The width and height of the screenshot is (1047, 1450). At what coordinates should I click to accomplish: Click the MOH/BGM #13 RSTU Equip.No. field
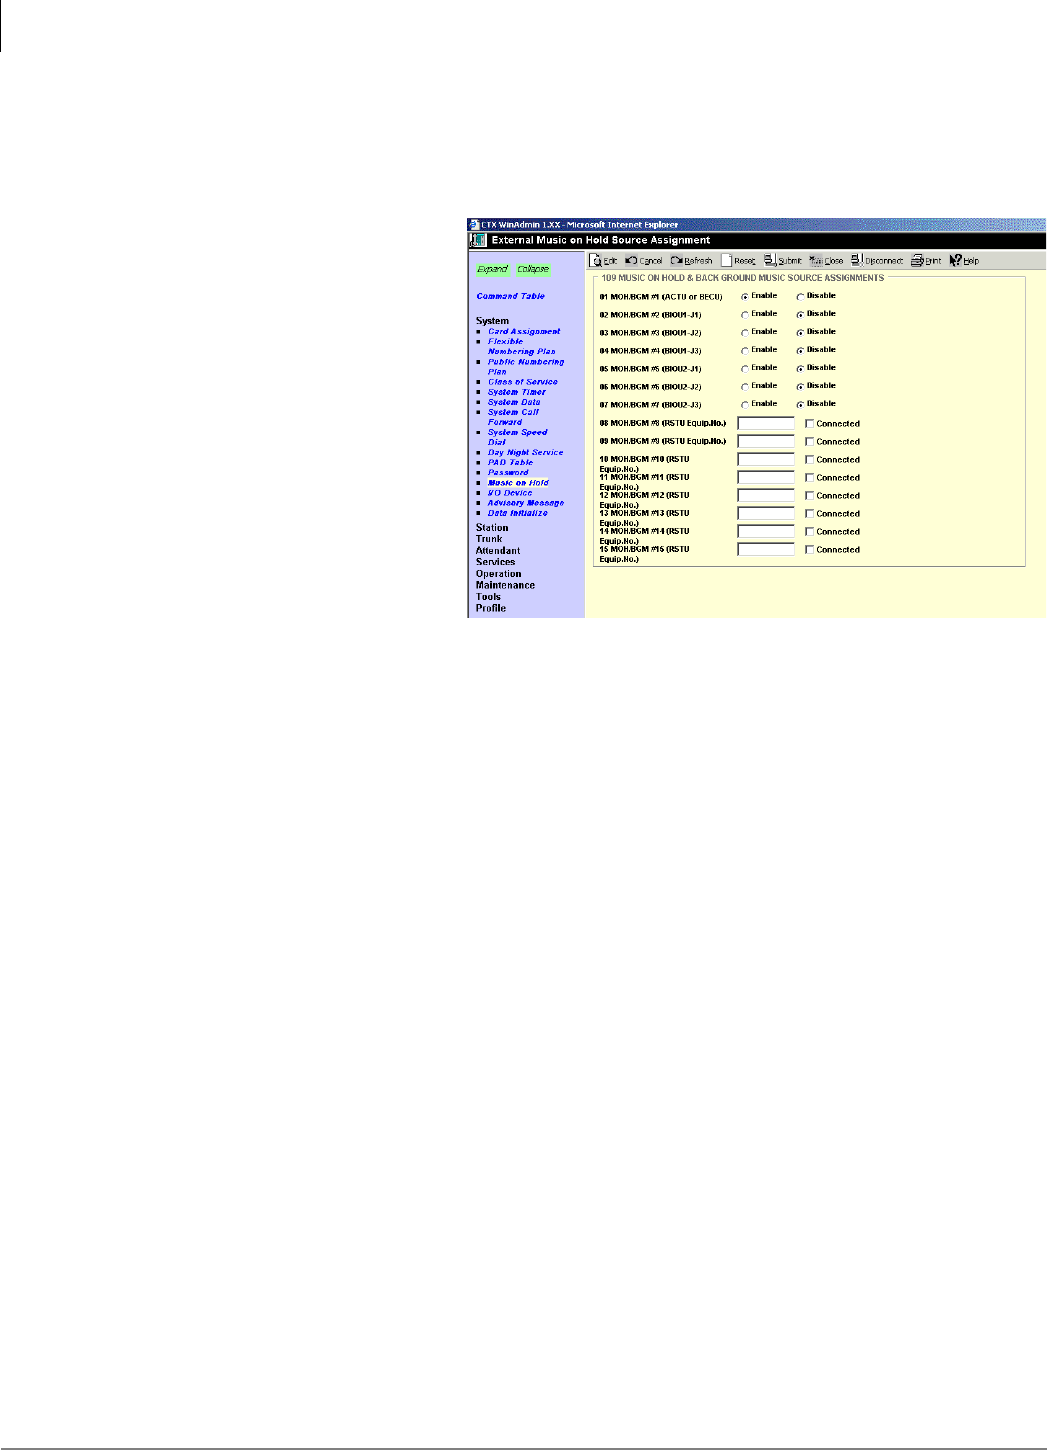766,513
